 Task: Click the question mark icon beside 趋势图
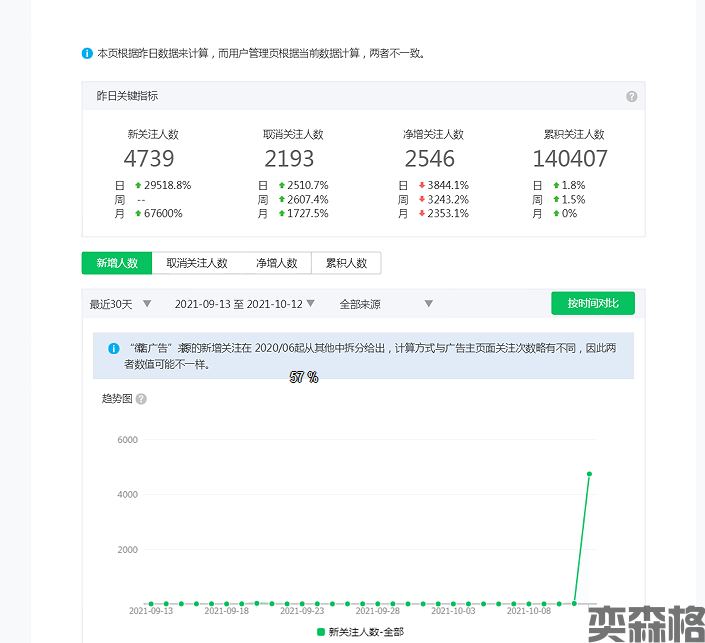(x=141, y=399)
